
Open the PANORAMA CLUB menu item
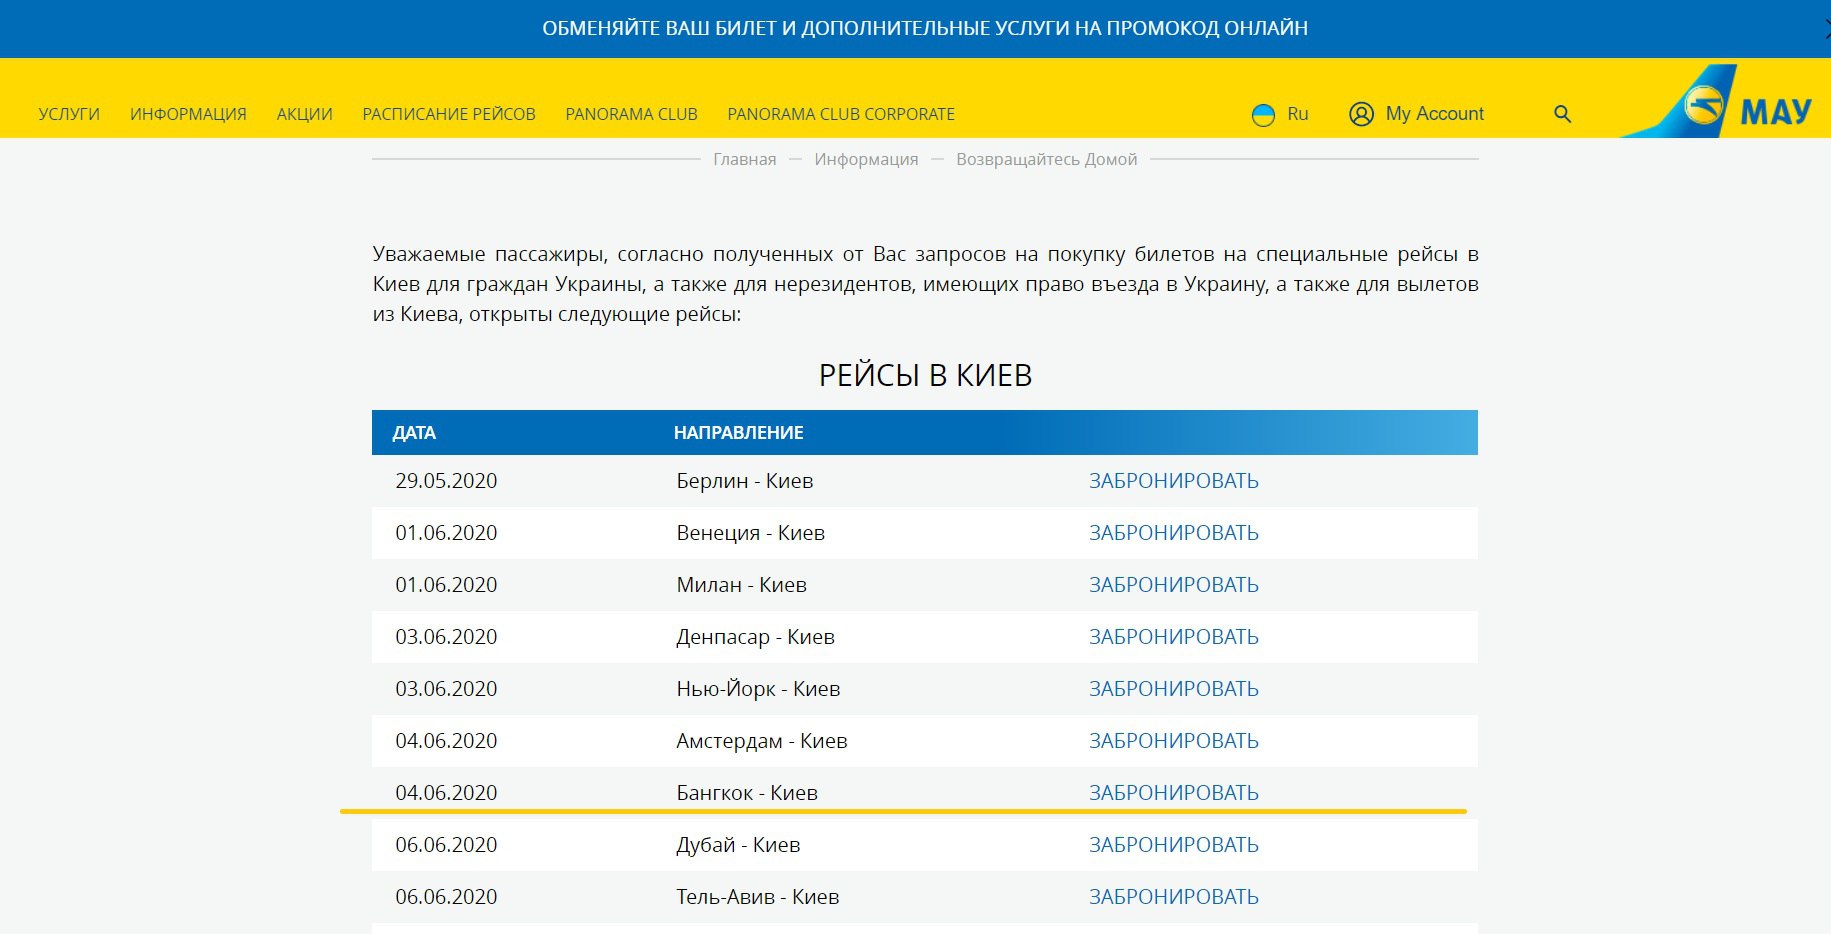pyautogui.click(x=631, y=114)
